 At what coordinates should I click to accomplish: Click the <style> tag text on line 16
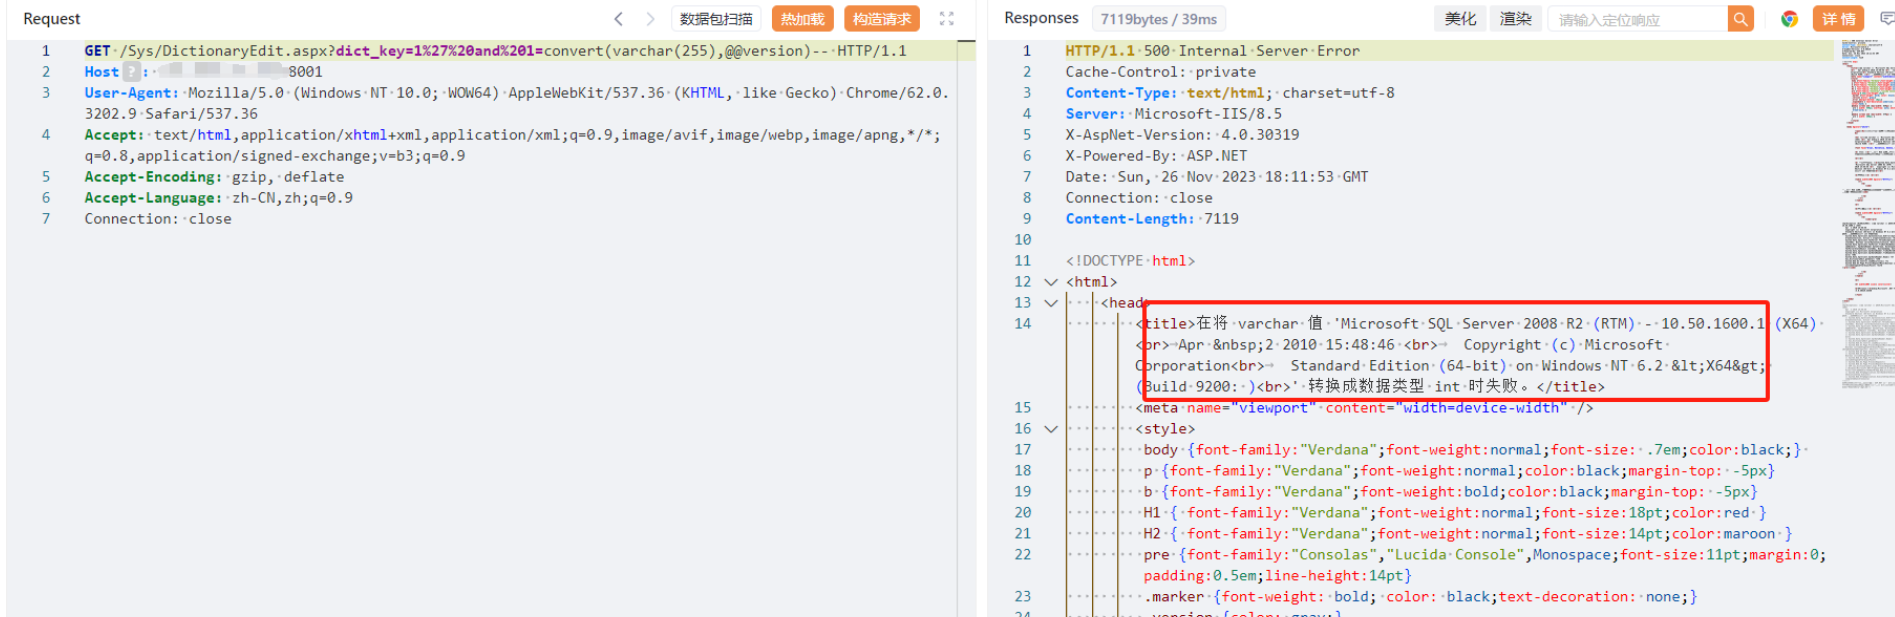coord(1165,429)
